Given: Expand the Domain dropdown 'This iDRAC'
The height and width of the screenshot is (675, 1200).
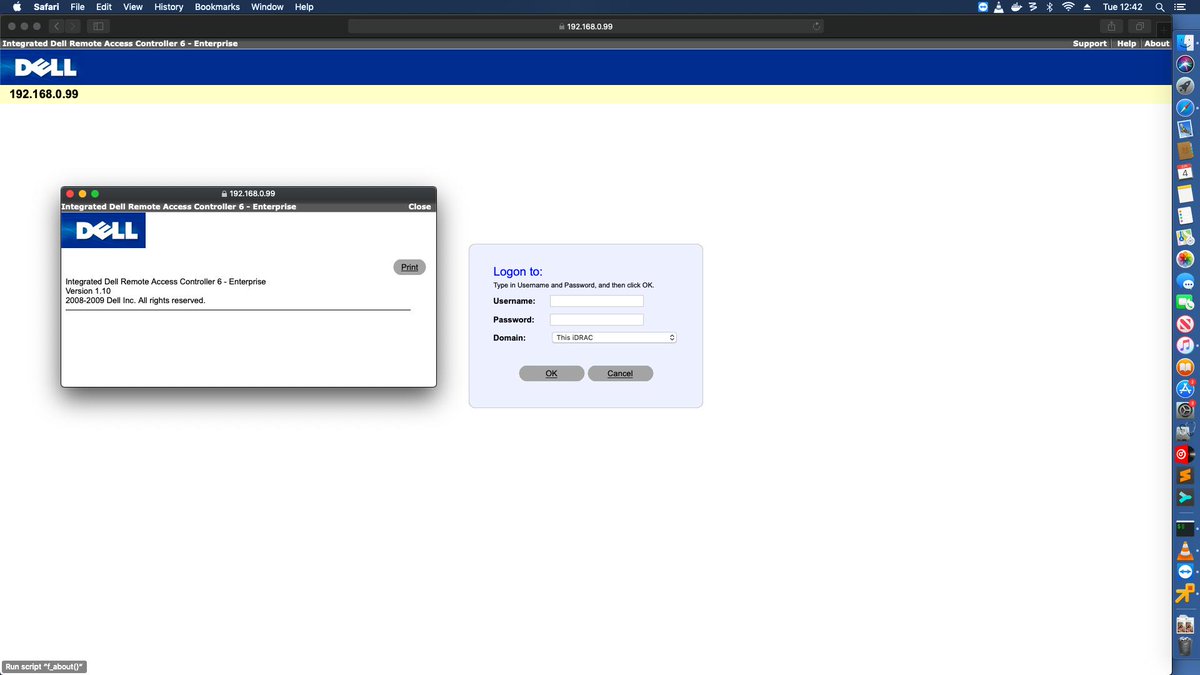Looking at the screenshot, I should coord(614,338).
